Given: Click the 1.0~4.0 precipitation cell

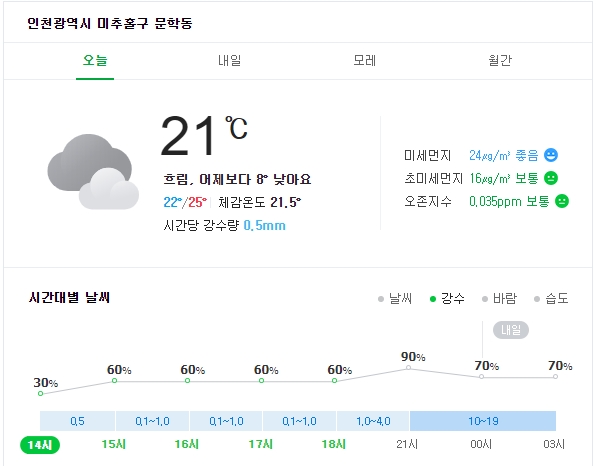Looking at the screenshot, I should 373,421.
